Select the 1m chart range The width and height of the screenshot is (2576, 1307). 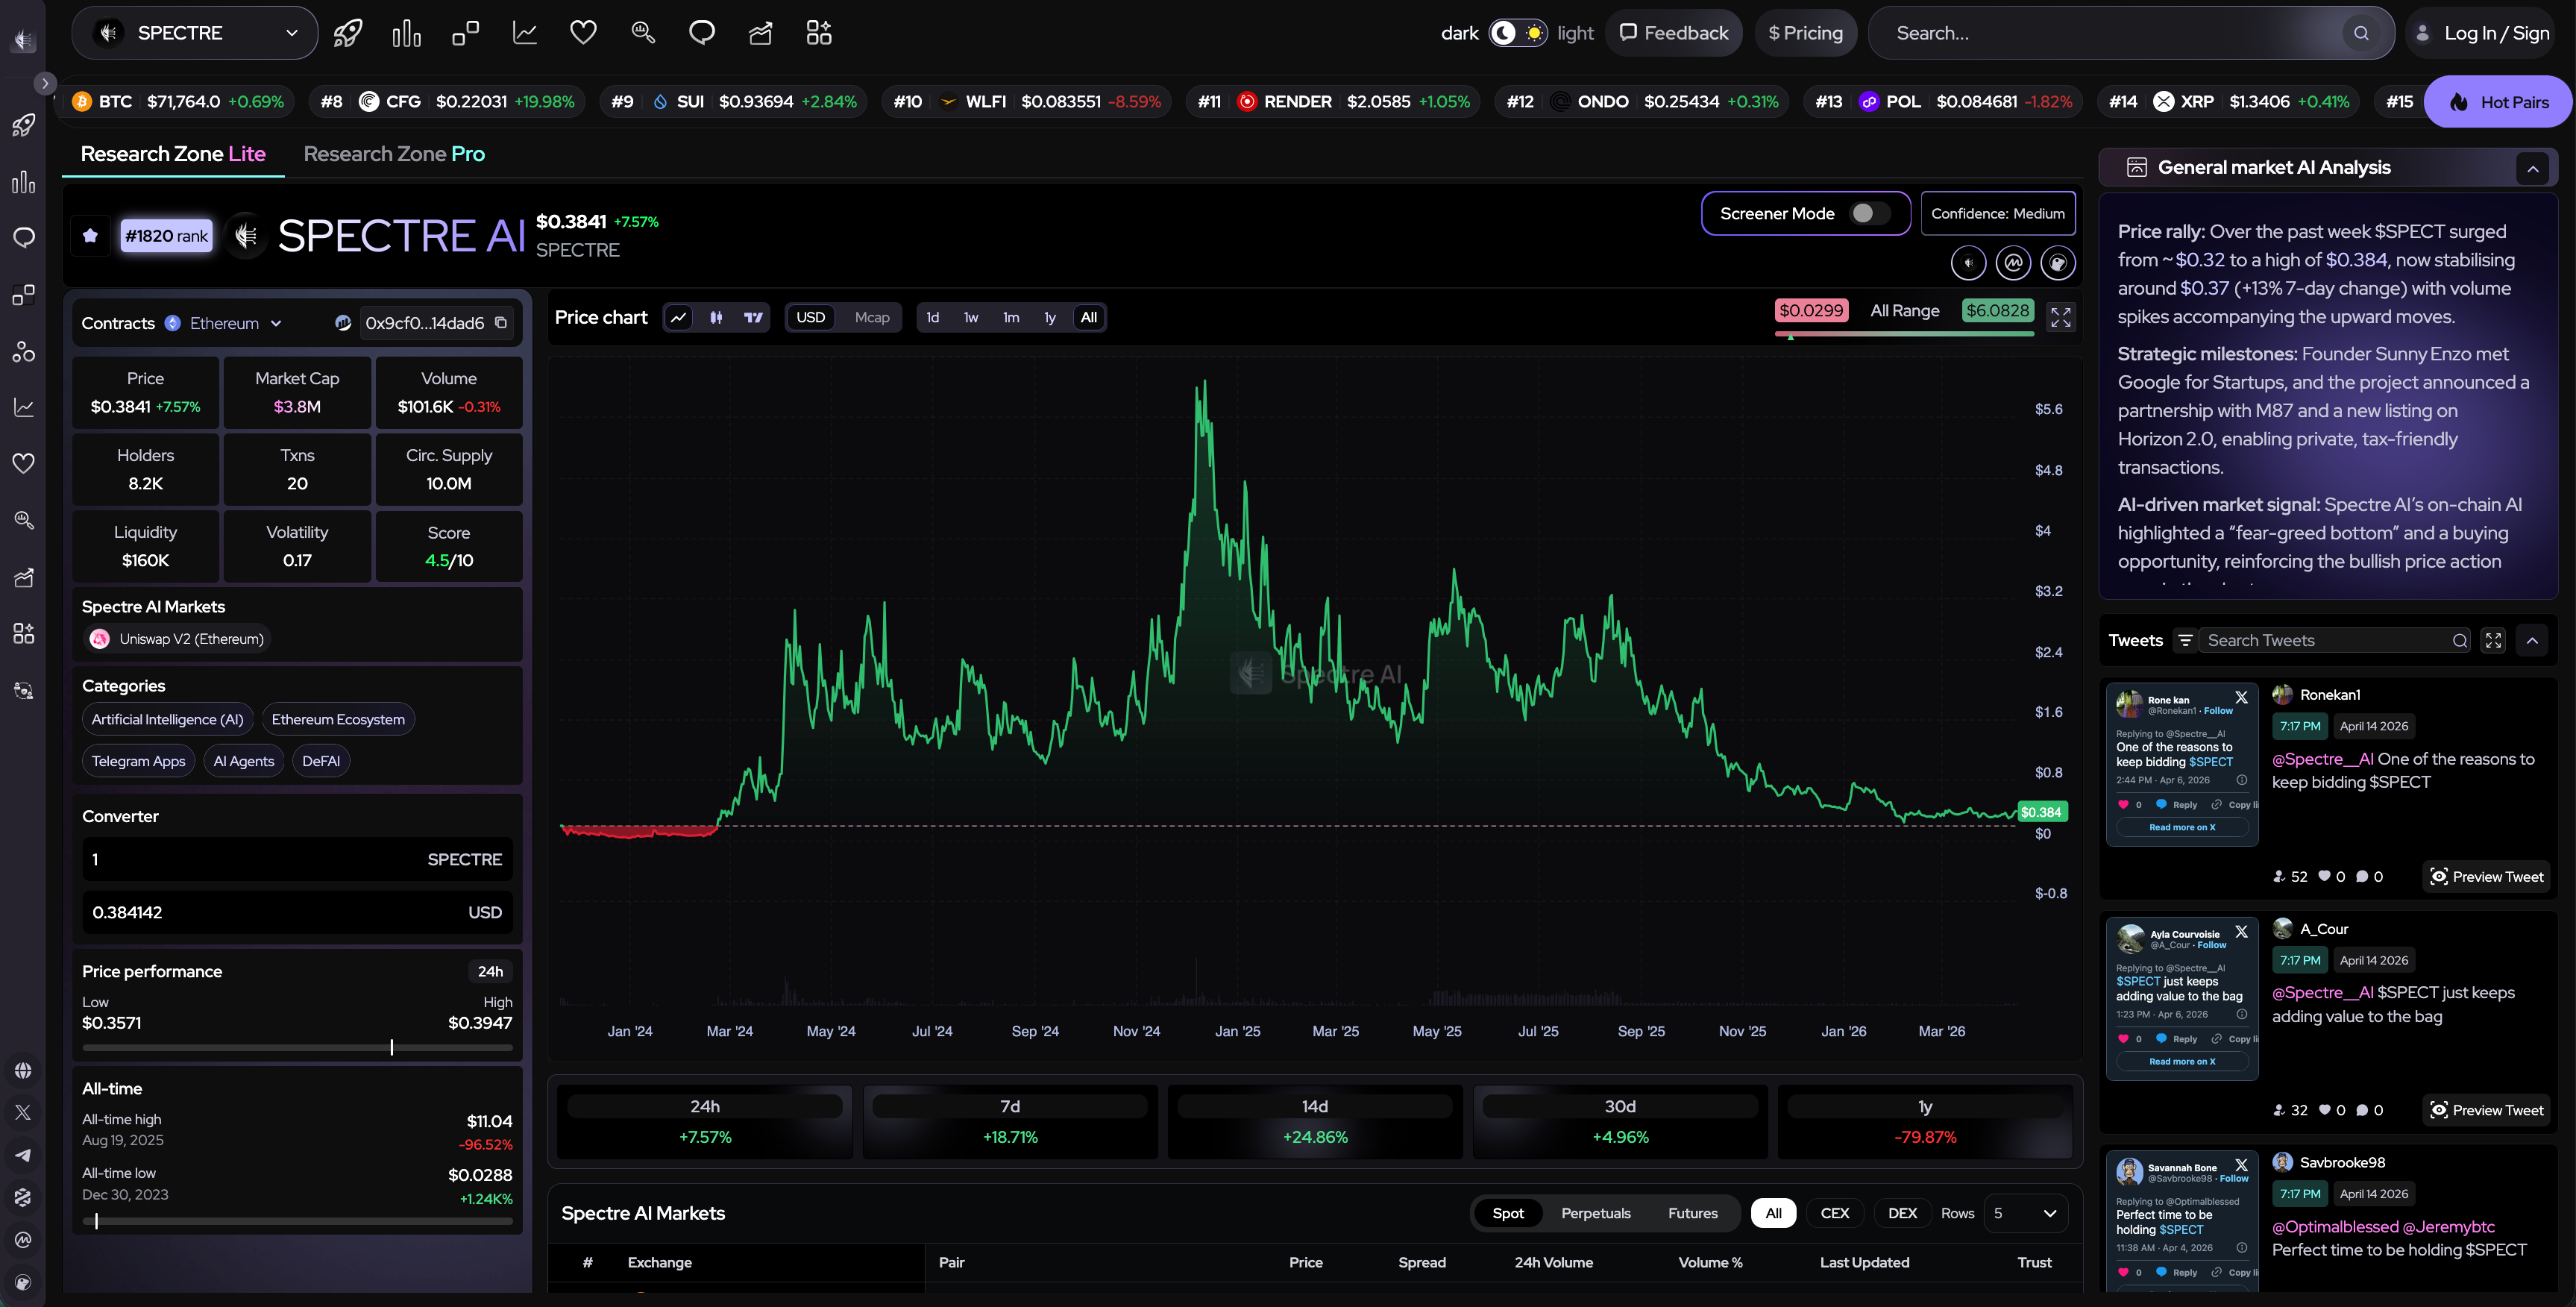[1011, 317]
